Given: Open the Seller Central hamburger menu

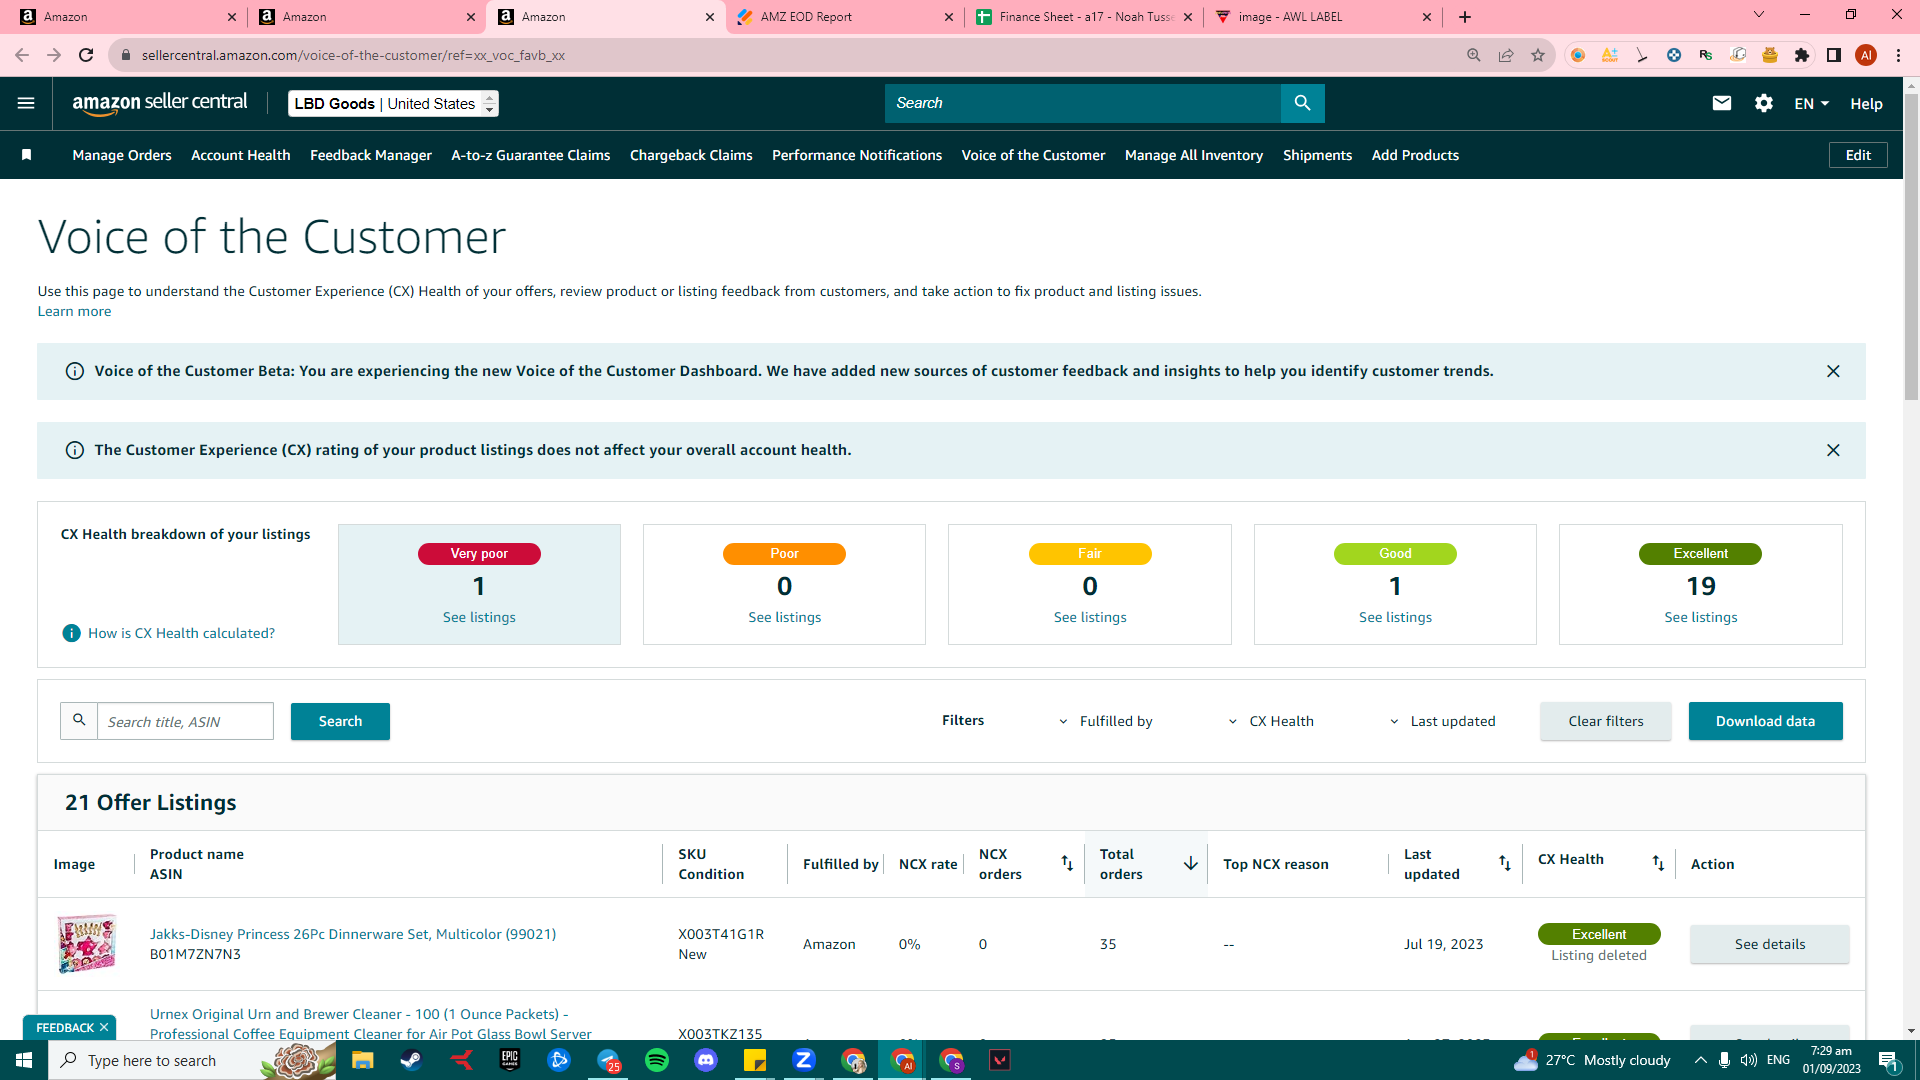Looking at the screenshot, I should point(26,103).
